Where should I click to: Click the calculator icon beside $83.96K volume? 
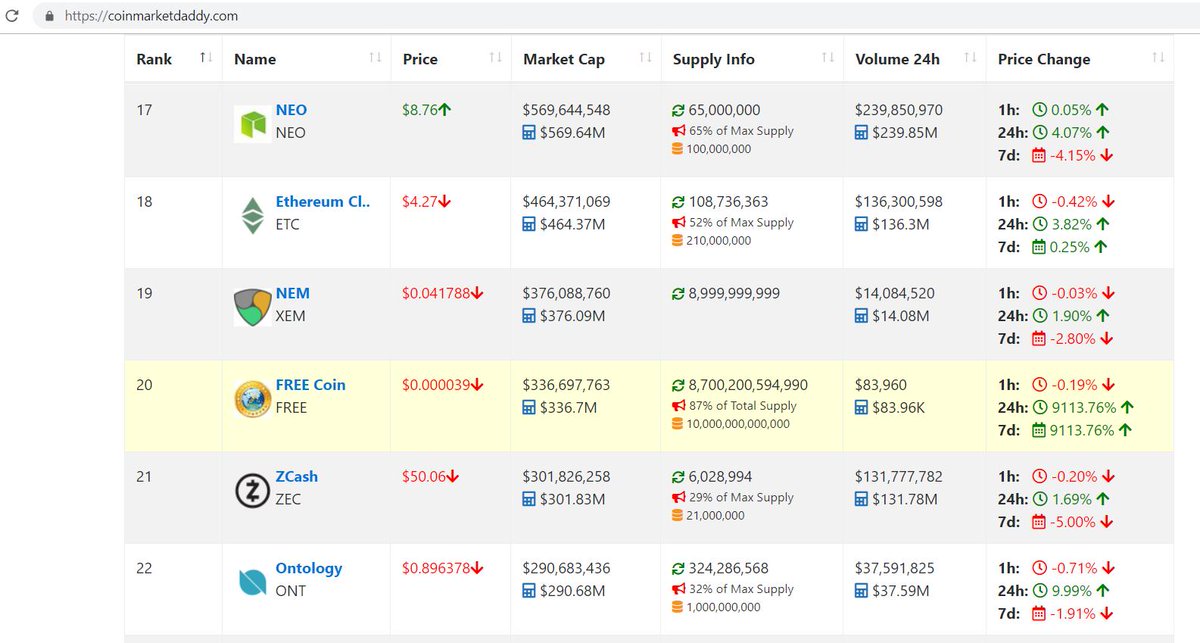[861, 408]
